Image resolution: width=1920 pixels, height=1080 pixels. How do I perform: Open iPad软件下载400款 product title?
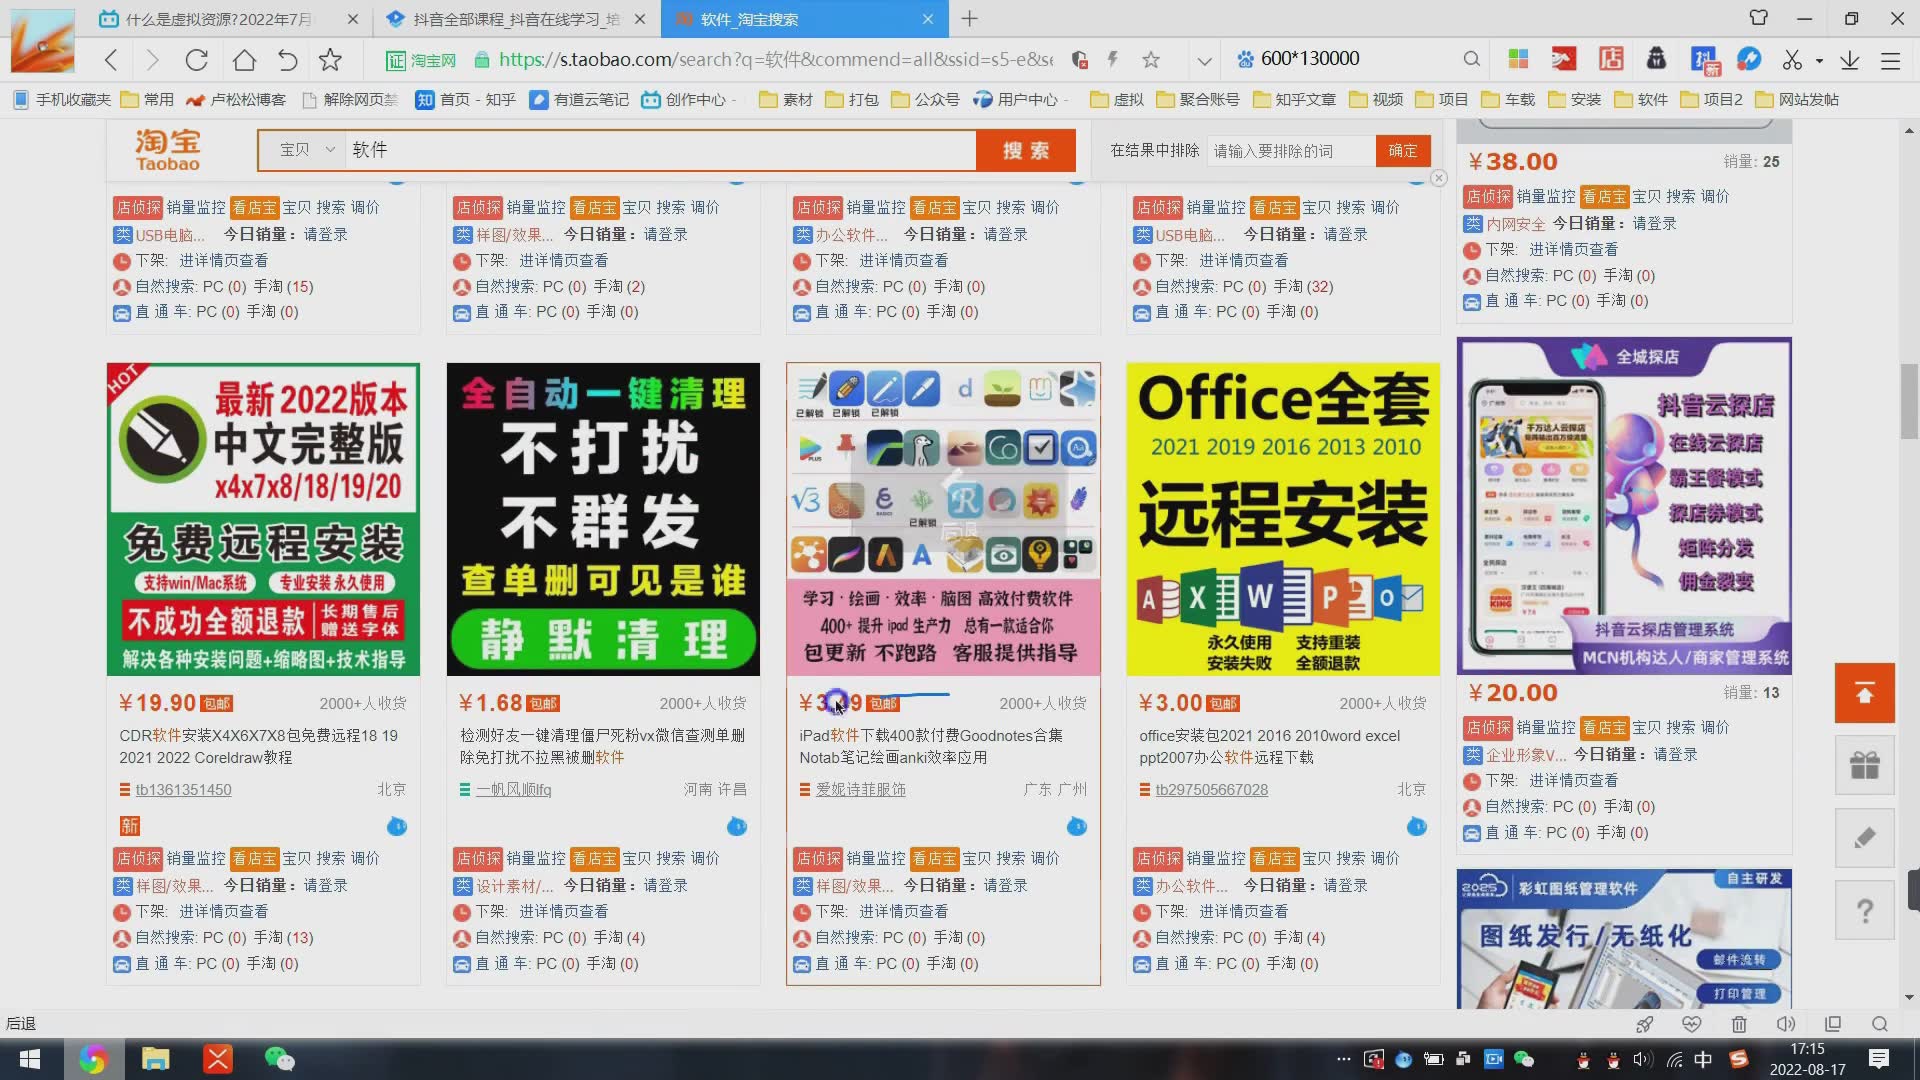coord(931,746)
